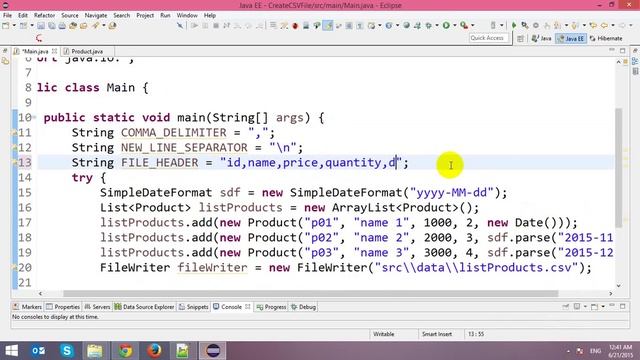
Task: Switch to the Progress tab
Action: 271,307
